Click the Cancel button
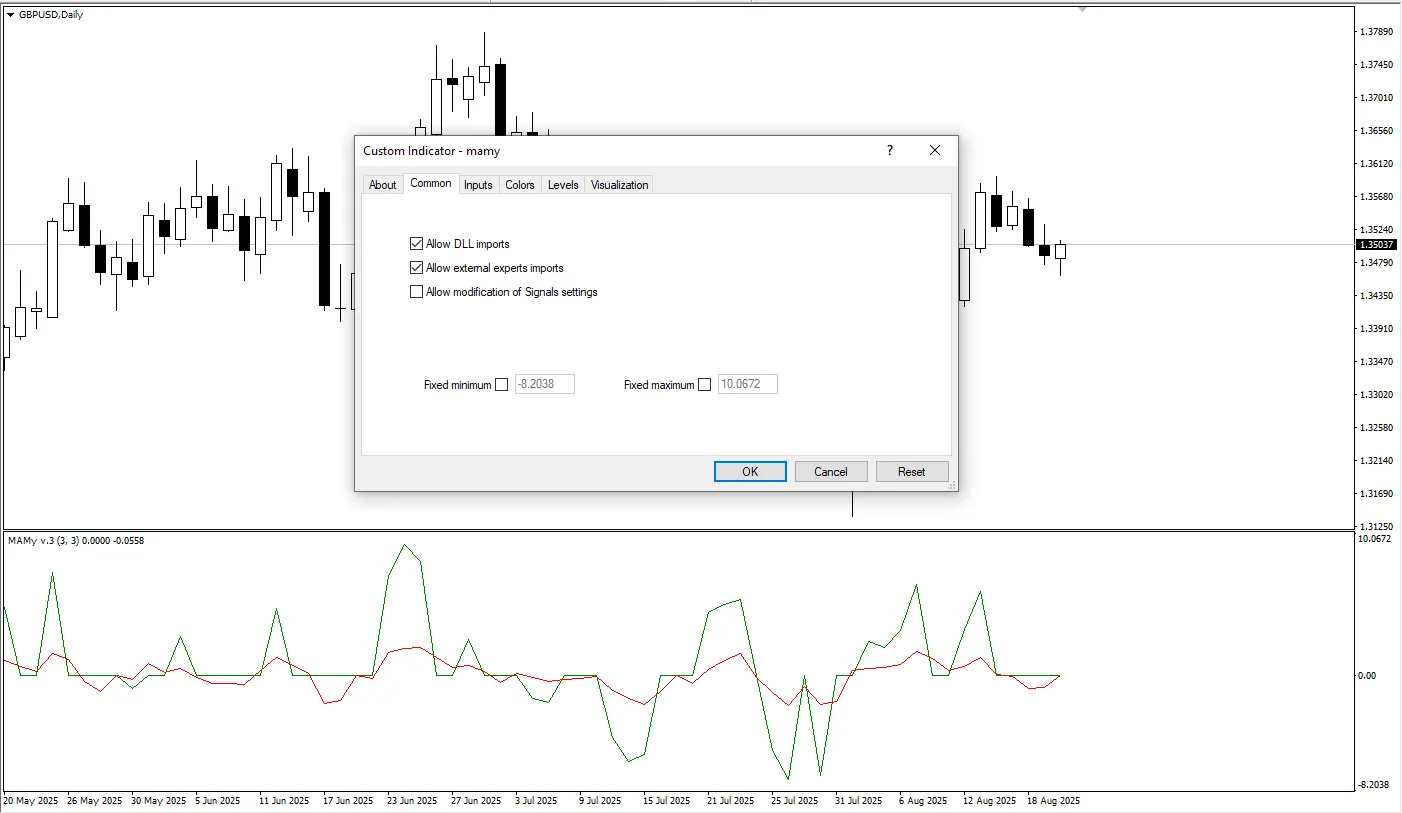This screenshot has height=813, width=1402. coord(830,472)
